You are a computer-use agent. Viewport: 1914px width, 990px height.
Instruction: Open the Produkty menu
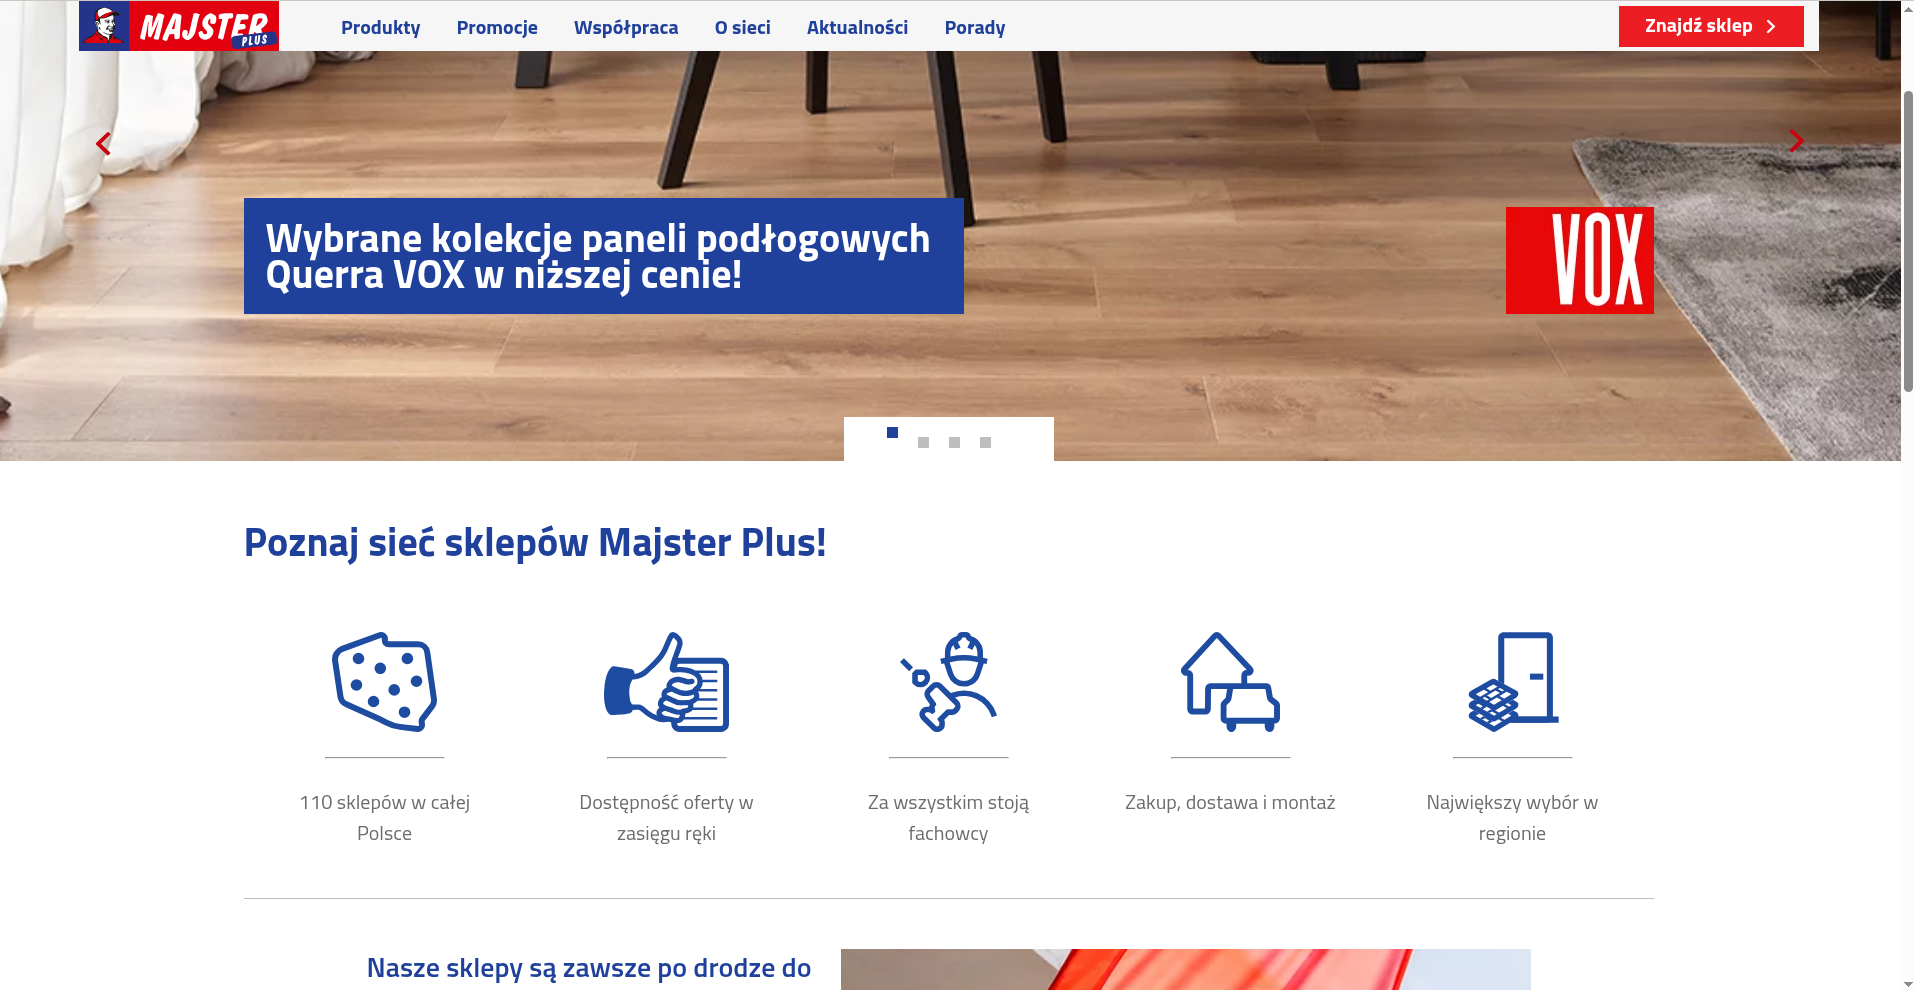(380, 27)
